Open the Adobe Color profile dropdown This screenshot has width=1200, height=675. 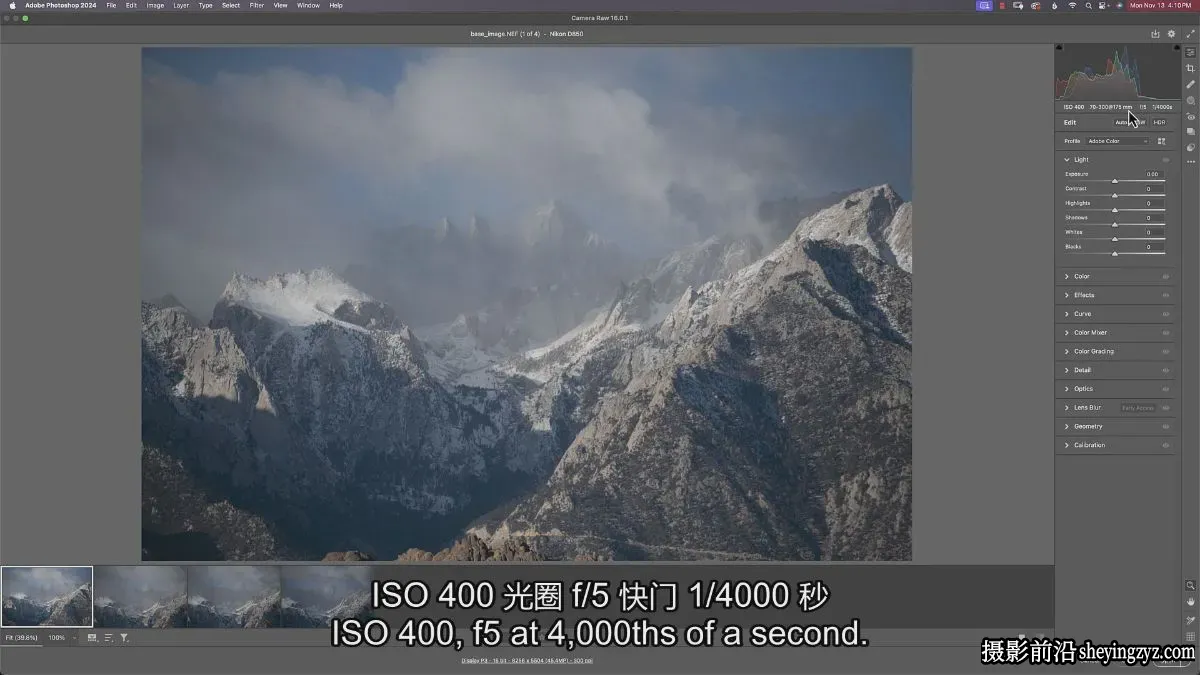point(1118,141)
